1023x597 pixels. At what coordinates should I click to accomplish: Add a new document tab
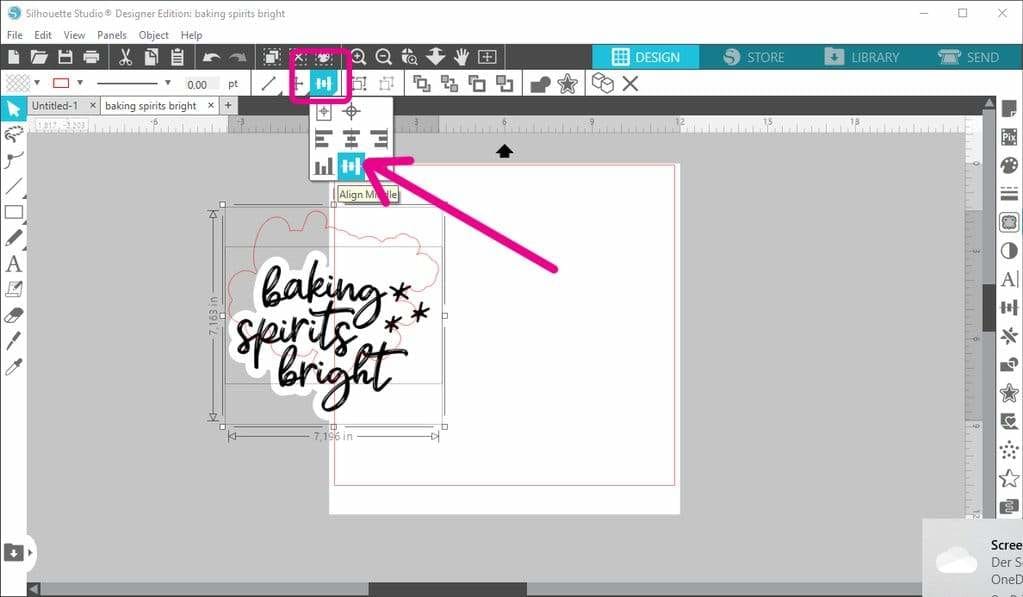pos(228,105)
